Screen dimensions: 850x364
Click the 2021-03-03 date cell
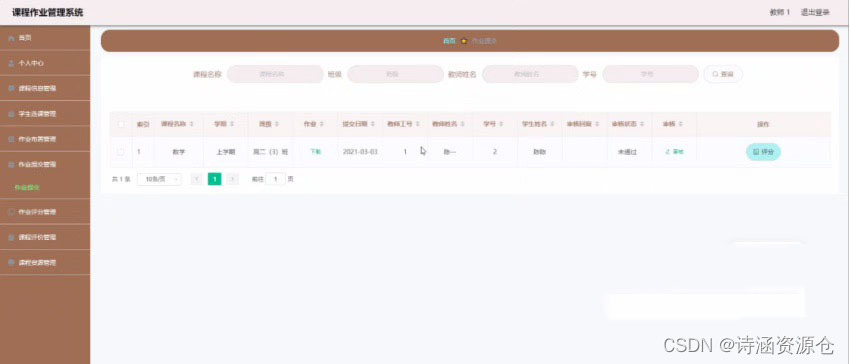360,152
